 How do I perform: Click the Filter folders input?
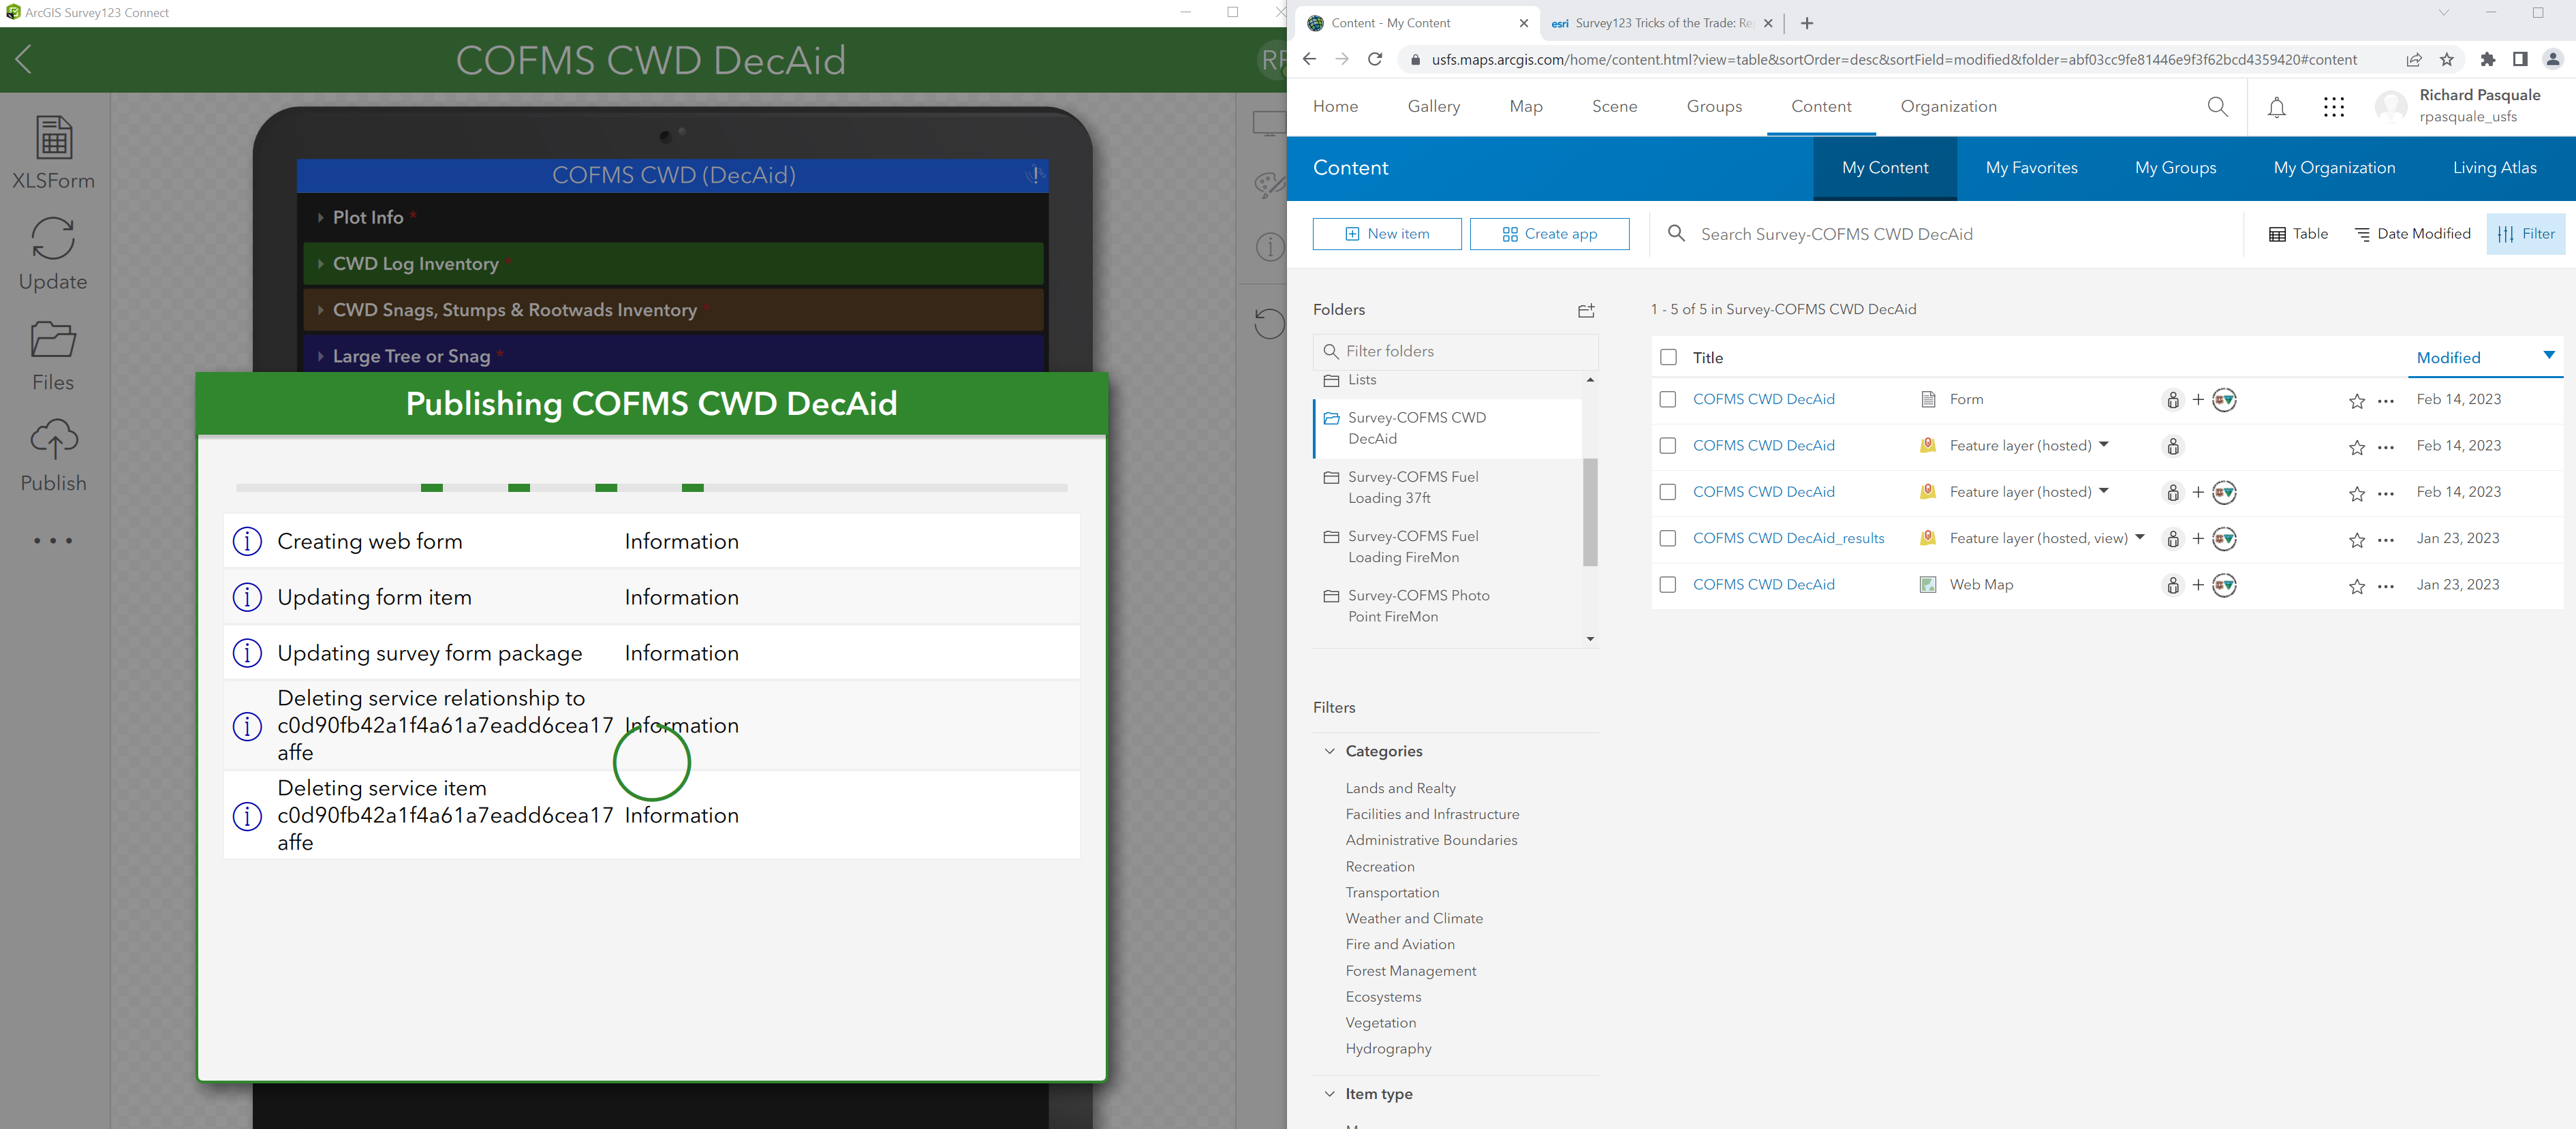[1455, 351]
